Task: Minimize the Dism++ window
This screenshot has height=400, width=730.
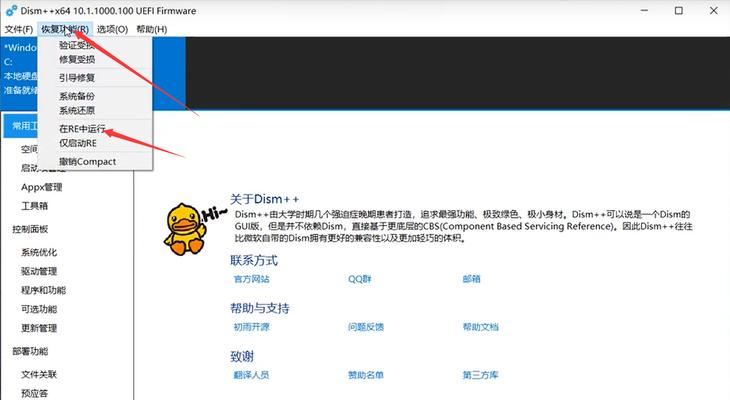Action: (644, 10)
